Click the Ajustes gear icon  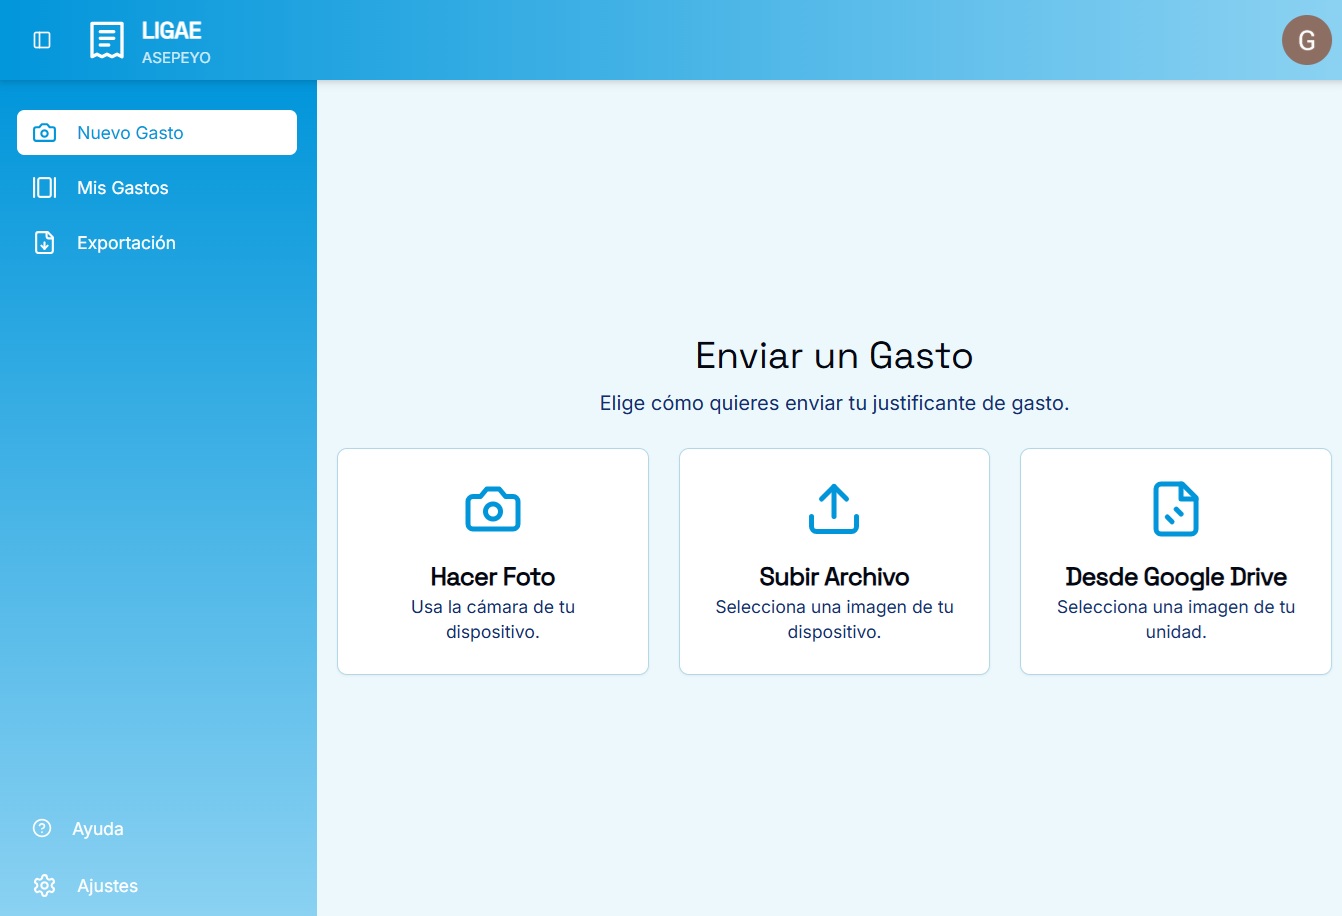tap(44, 886)
